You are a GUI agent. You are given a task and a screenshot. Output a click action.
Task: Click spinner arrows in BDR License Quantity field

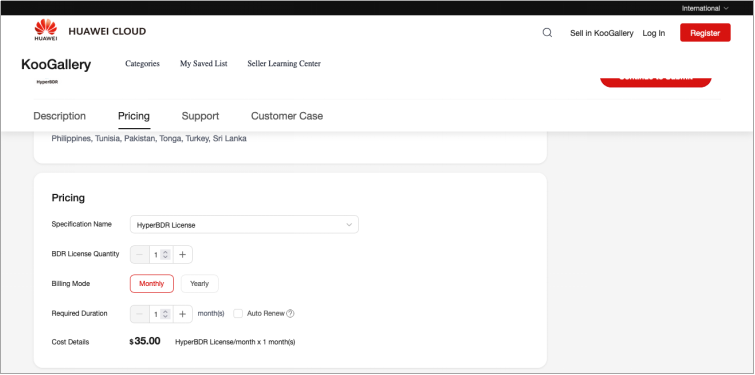[x=165, y=255]
